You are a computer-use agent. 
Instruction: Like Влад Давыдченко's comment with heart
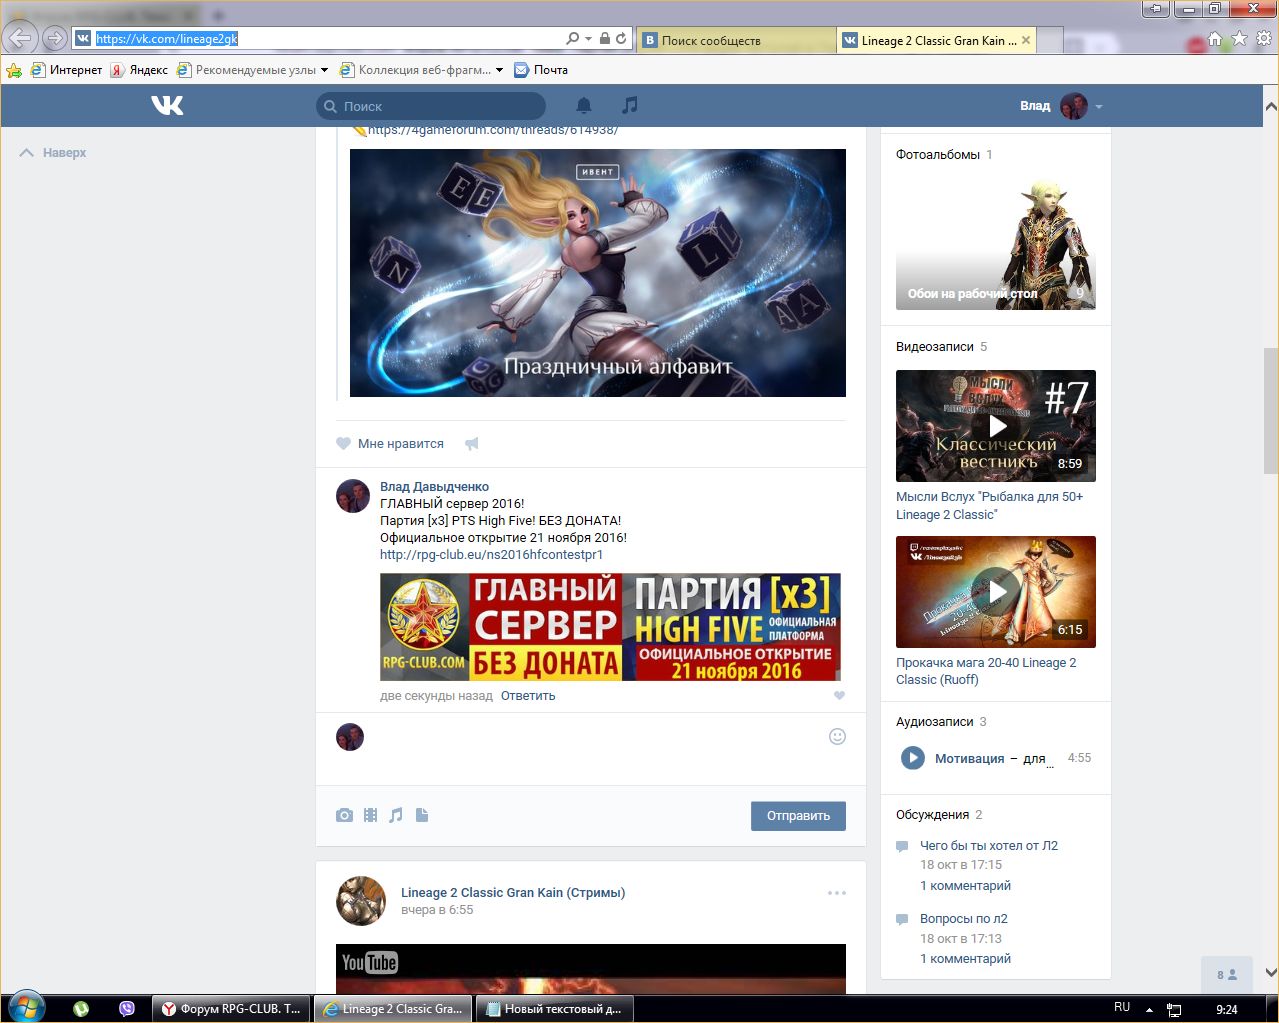[x=839, y=695]
